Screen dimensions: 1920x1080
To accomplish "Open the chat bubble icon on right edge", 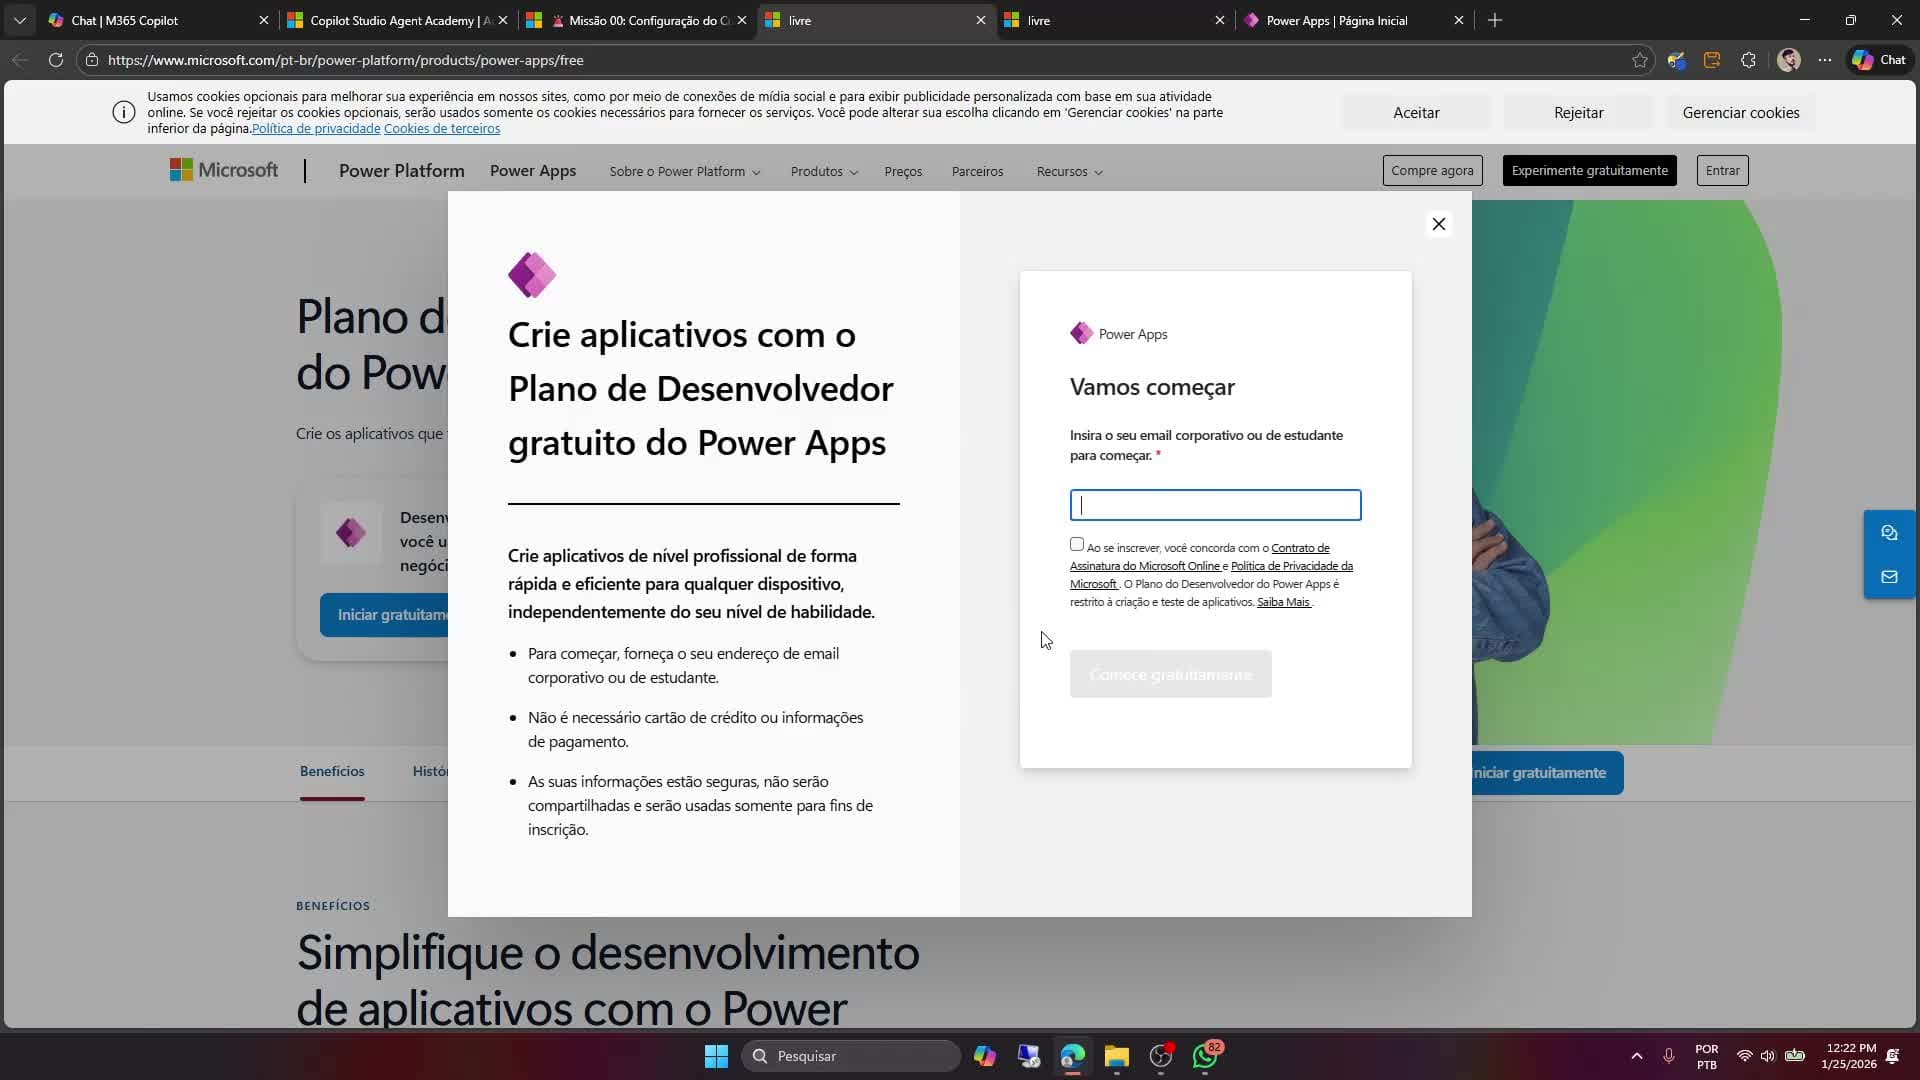I will (1890, 532).
